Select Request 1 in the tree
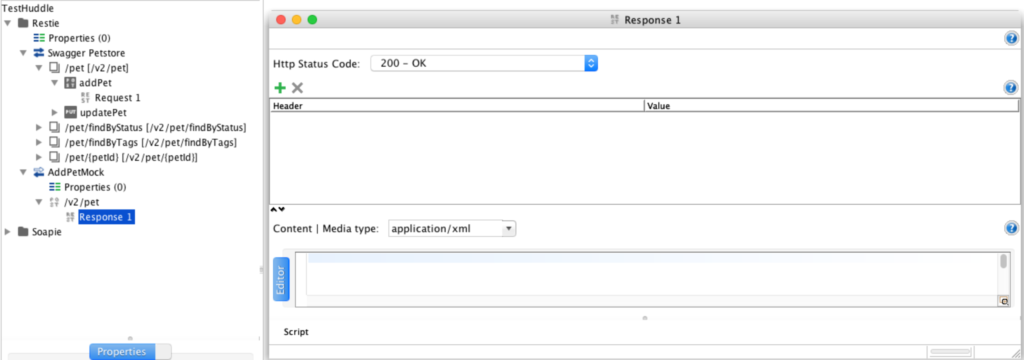Viewport: 1024px width, 360px height. (118, 98)
